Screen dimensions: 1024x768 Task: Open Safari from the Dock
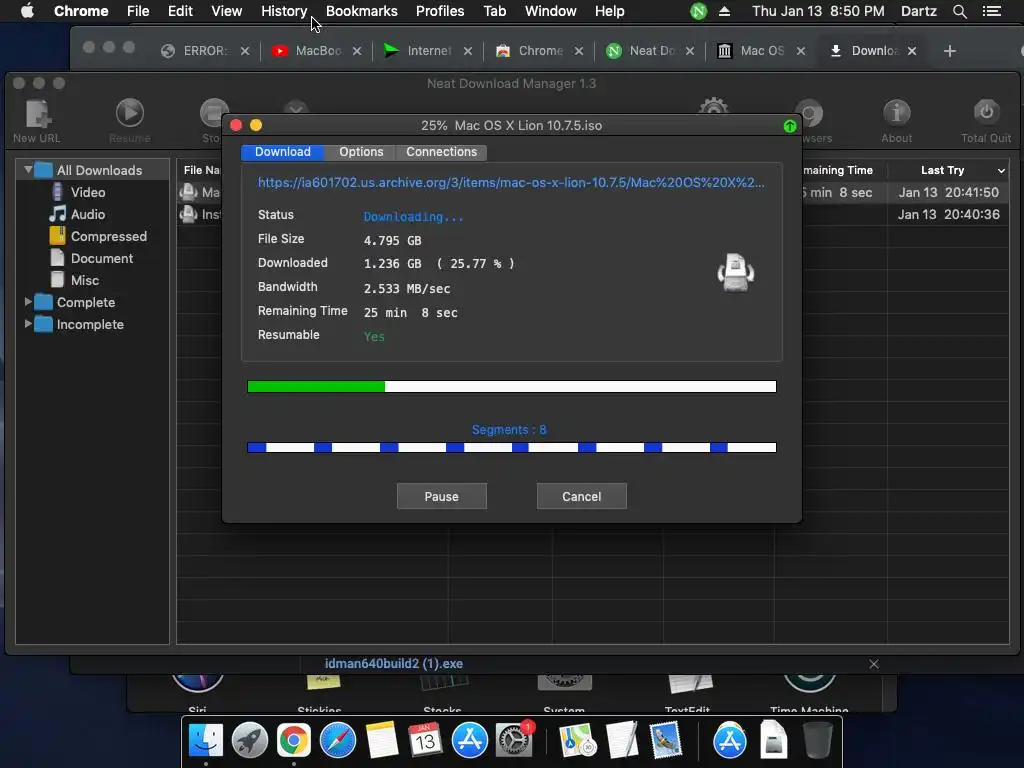[x=338, y=741]
